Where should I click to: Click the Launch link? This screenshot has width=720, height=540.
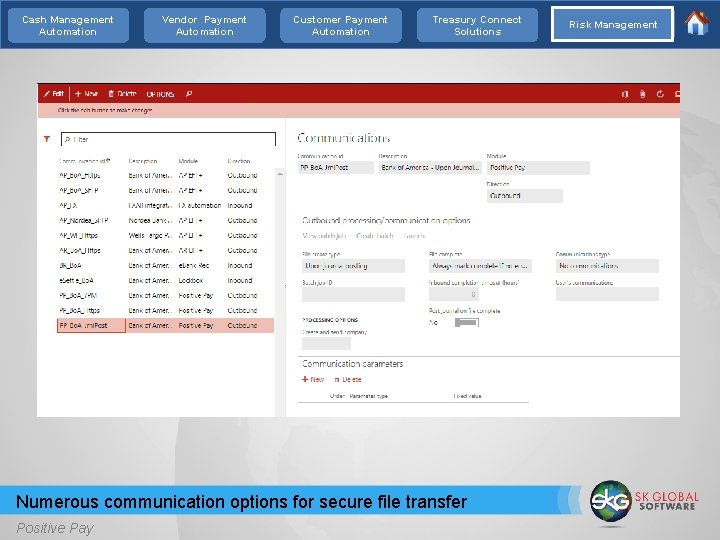414,236
